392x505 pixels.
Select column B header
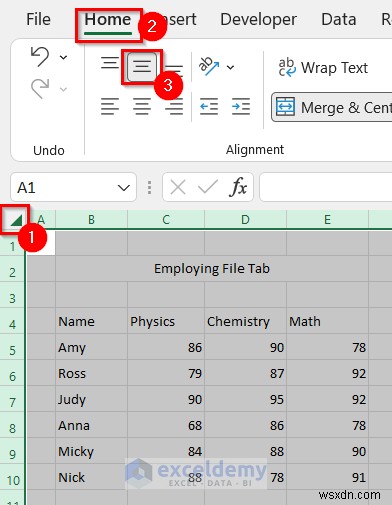click(x=91, y=220)
